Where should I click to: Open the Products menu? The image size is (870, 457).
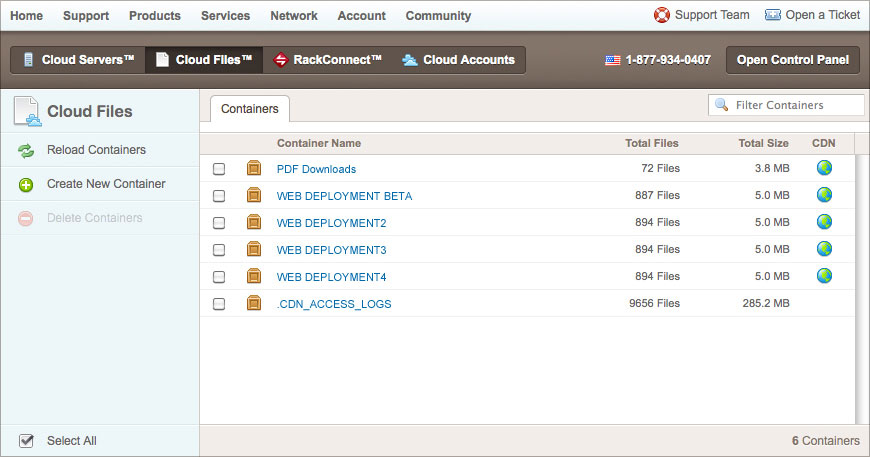[155, 16]
